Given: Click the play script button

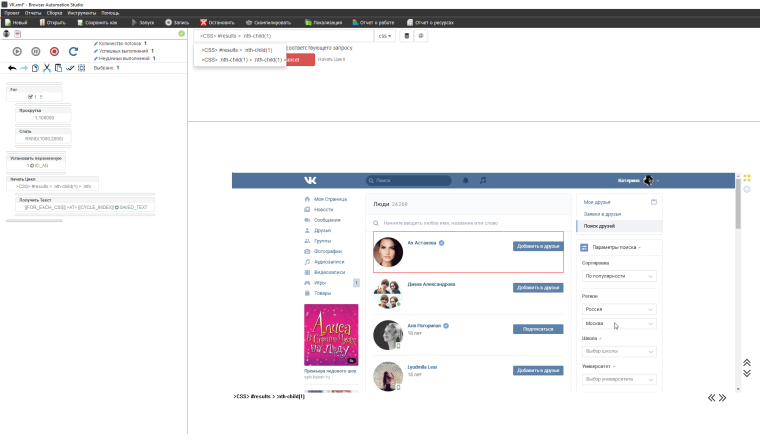Looking at the screenshot, I should 17,51.
